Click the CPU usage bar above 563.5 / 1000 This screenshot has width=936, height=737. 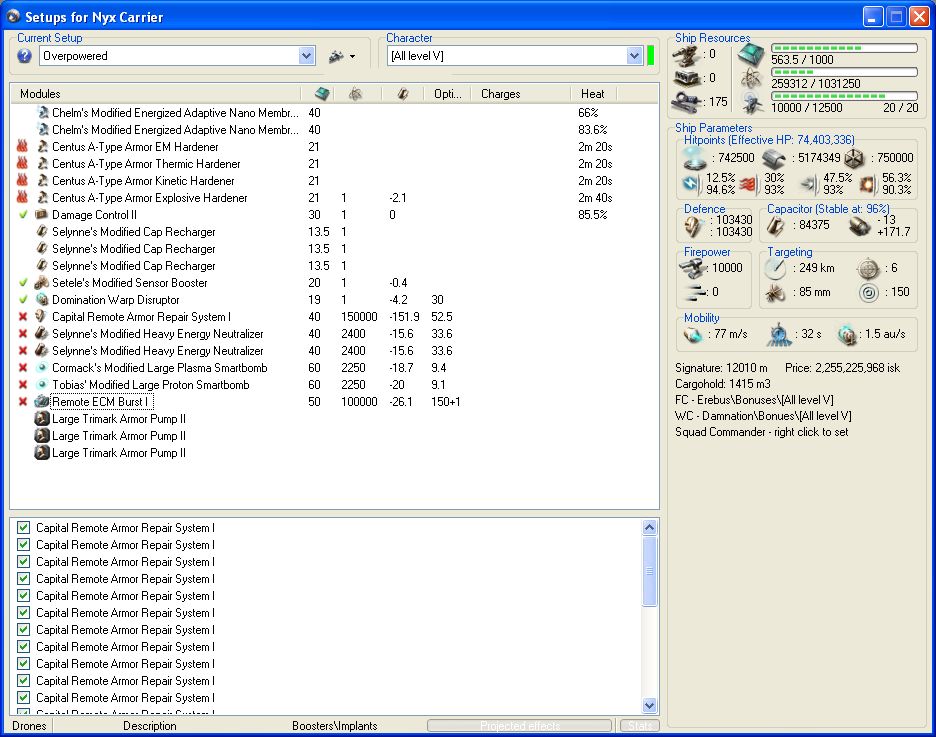(x=844, y=48)
